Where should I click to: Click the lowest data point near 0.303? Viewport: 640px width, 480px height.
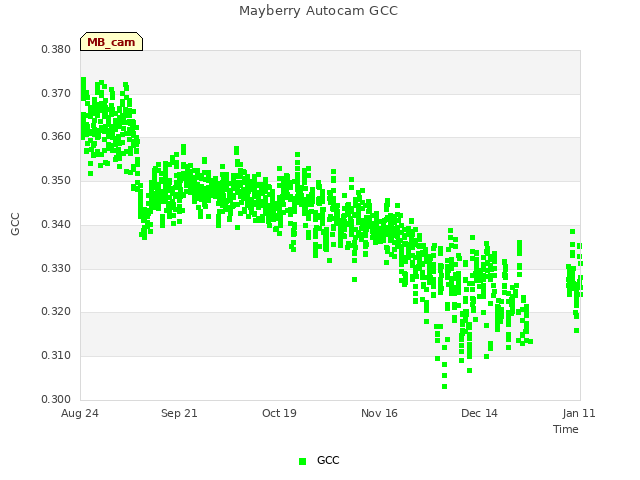click(x=444, y=387)
